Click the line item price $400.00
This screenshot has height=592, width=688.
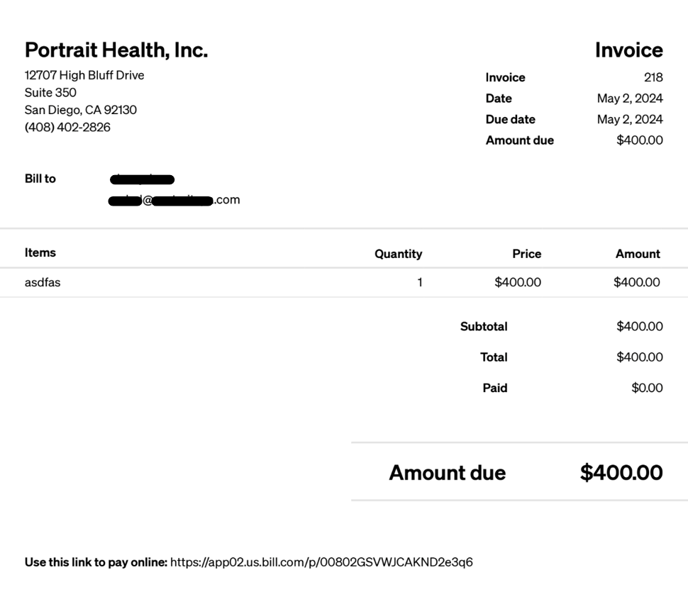(518, 282)
